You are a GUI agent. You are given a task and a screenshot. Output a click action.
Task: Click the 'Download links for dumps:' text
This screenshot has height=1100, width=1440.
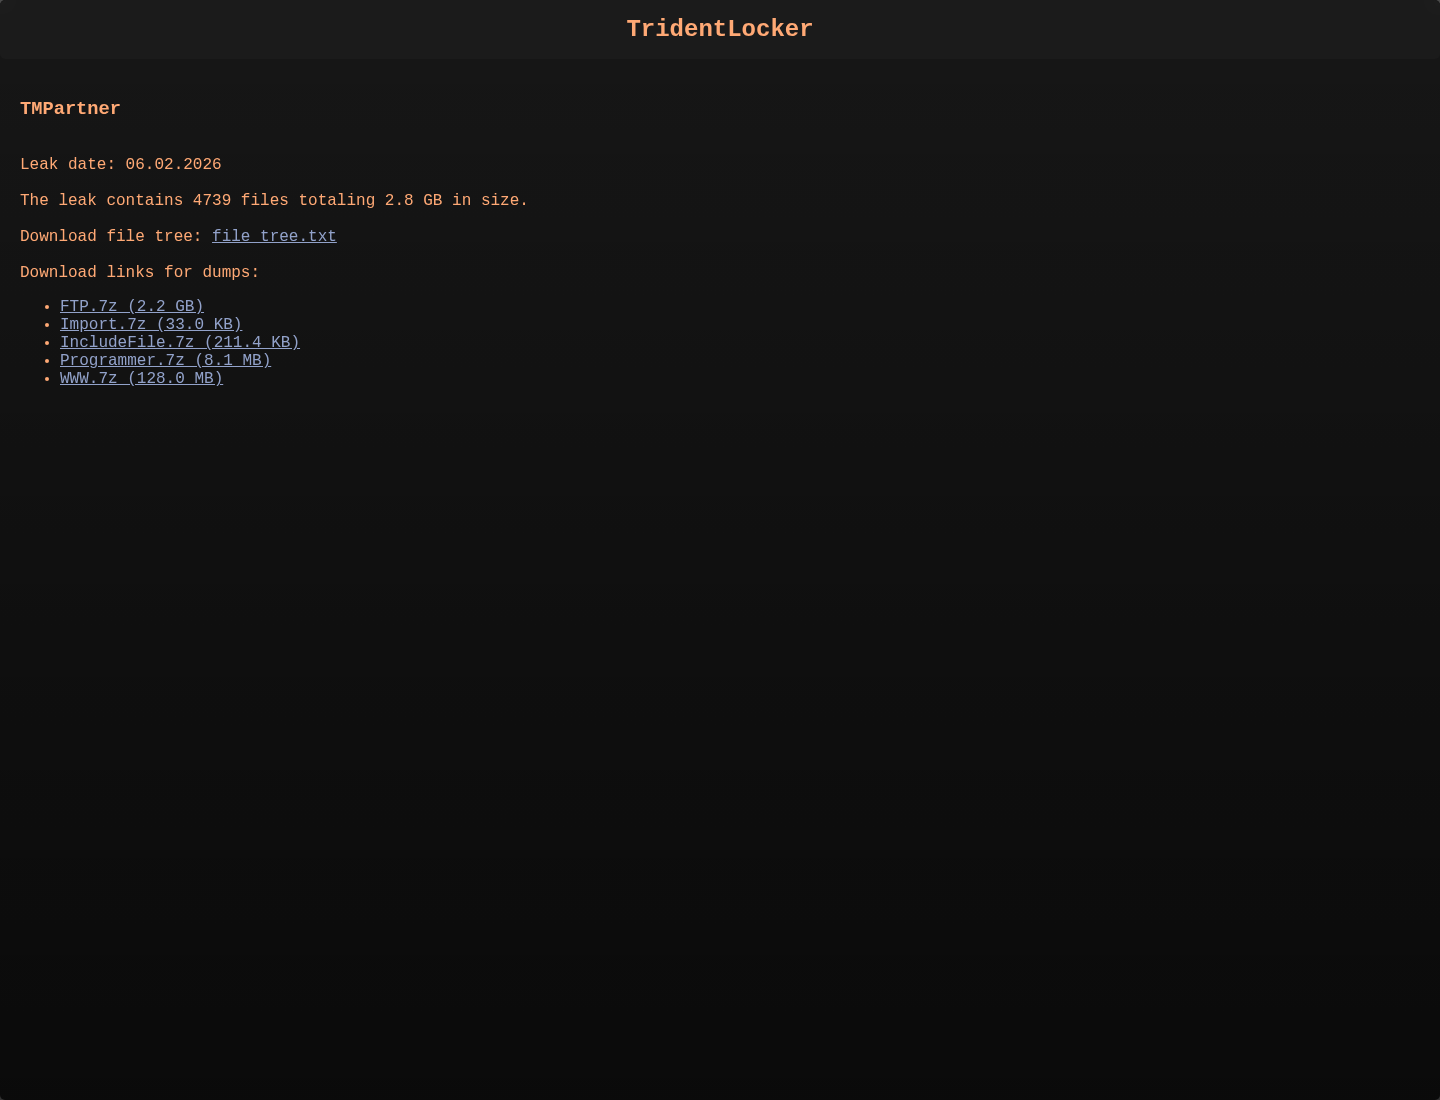140,272
